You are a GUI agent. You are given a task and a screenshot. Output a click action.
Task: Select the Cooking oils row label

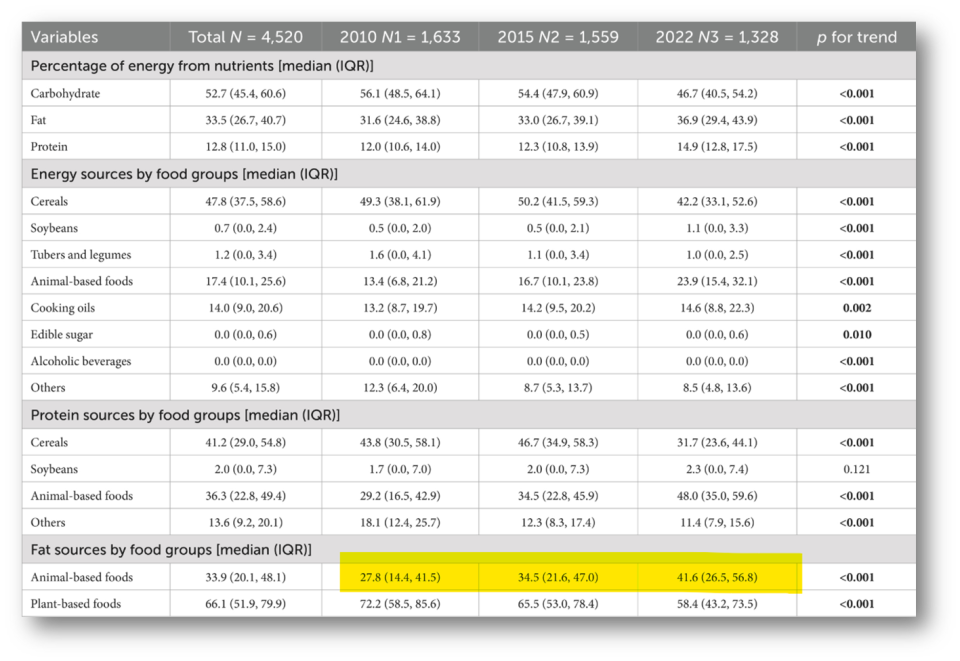(63, 308)
